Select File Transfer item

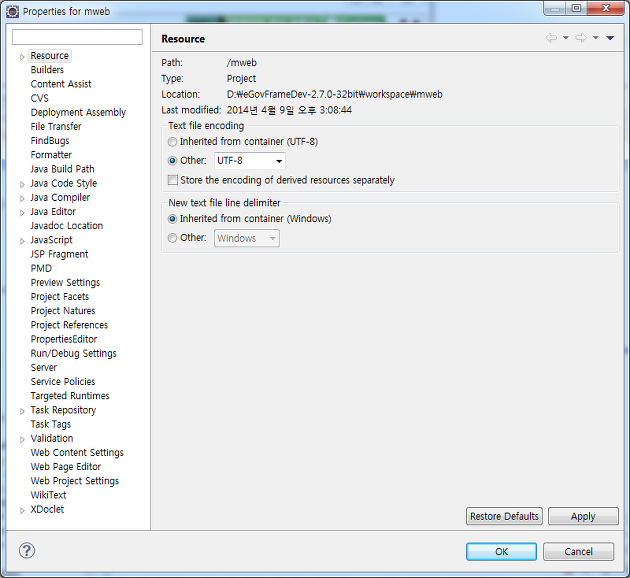56,127
